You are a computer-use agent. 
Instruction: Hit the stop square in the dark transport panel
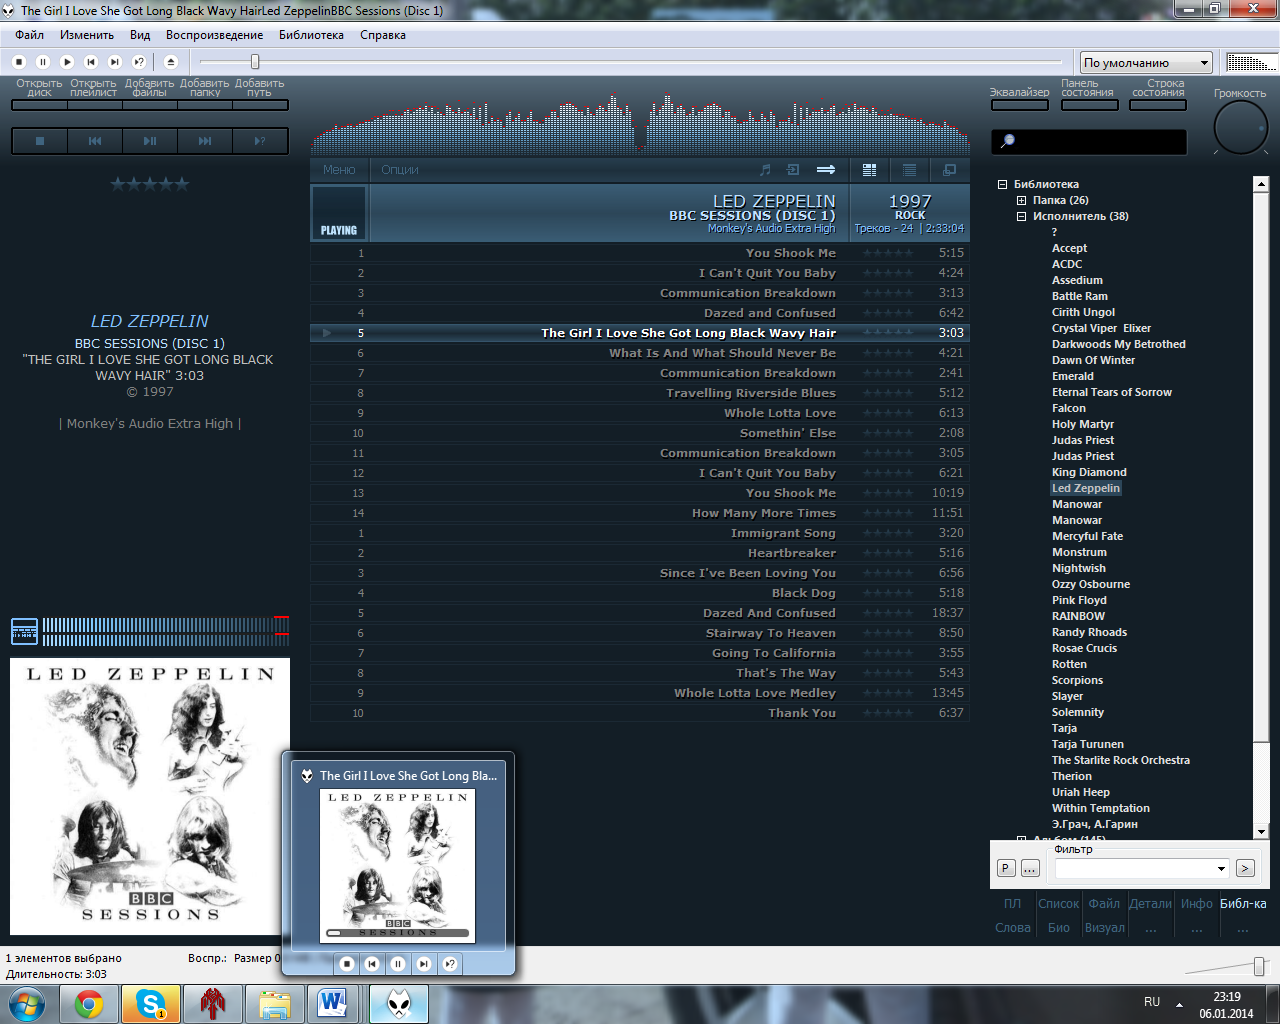[x=40, y=141]
